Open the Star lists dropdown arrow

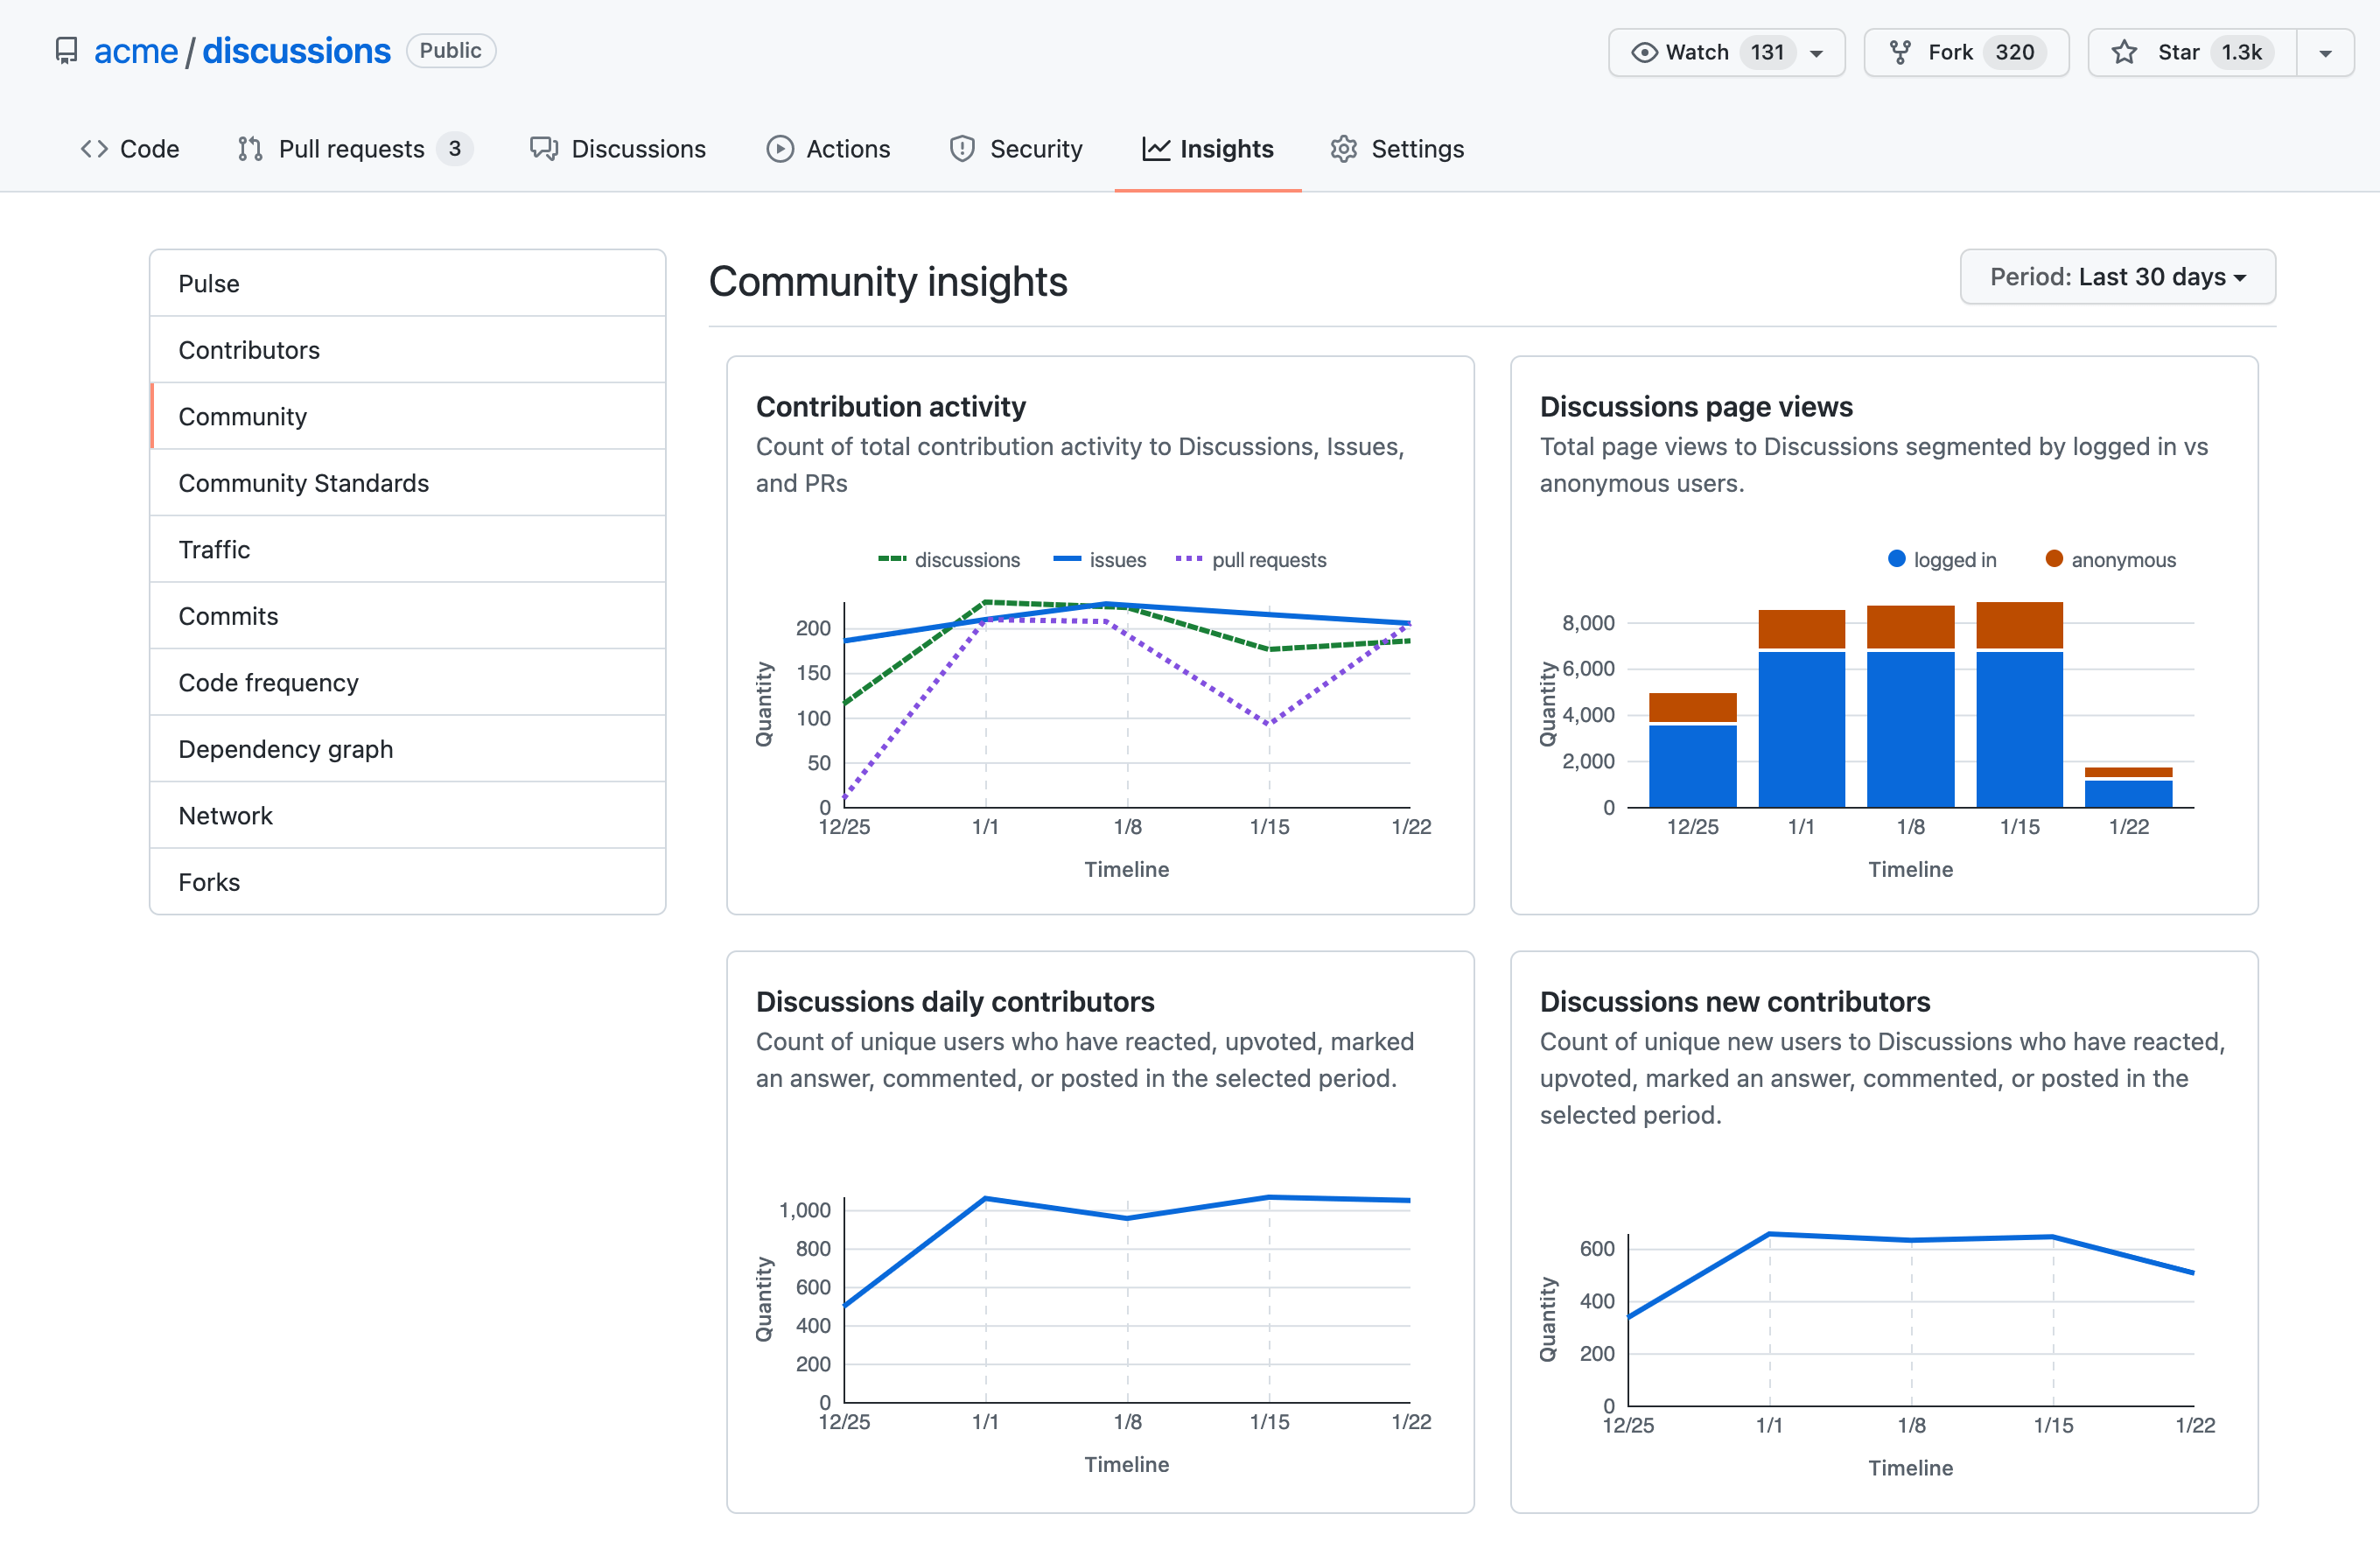pyautogui.click(x=2325, y=53)
